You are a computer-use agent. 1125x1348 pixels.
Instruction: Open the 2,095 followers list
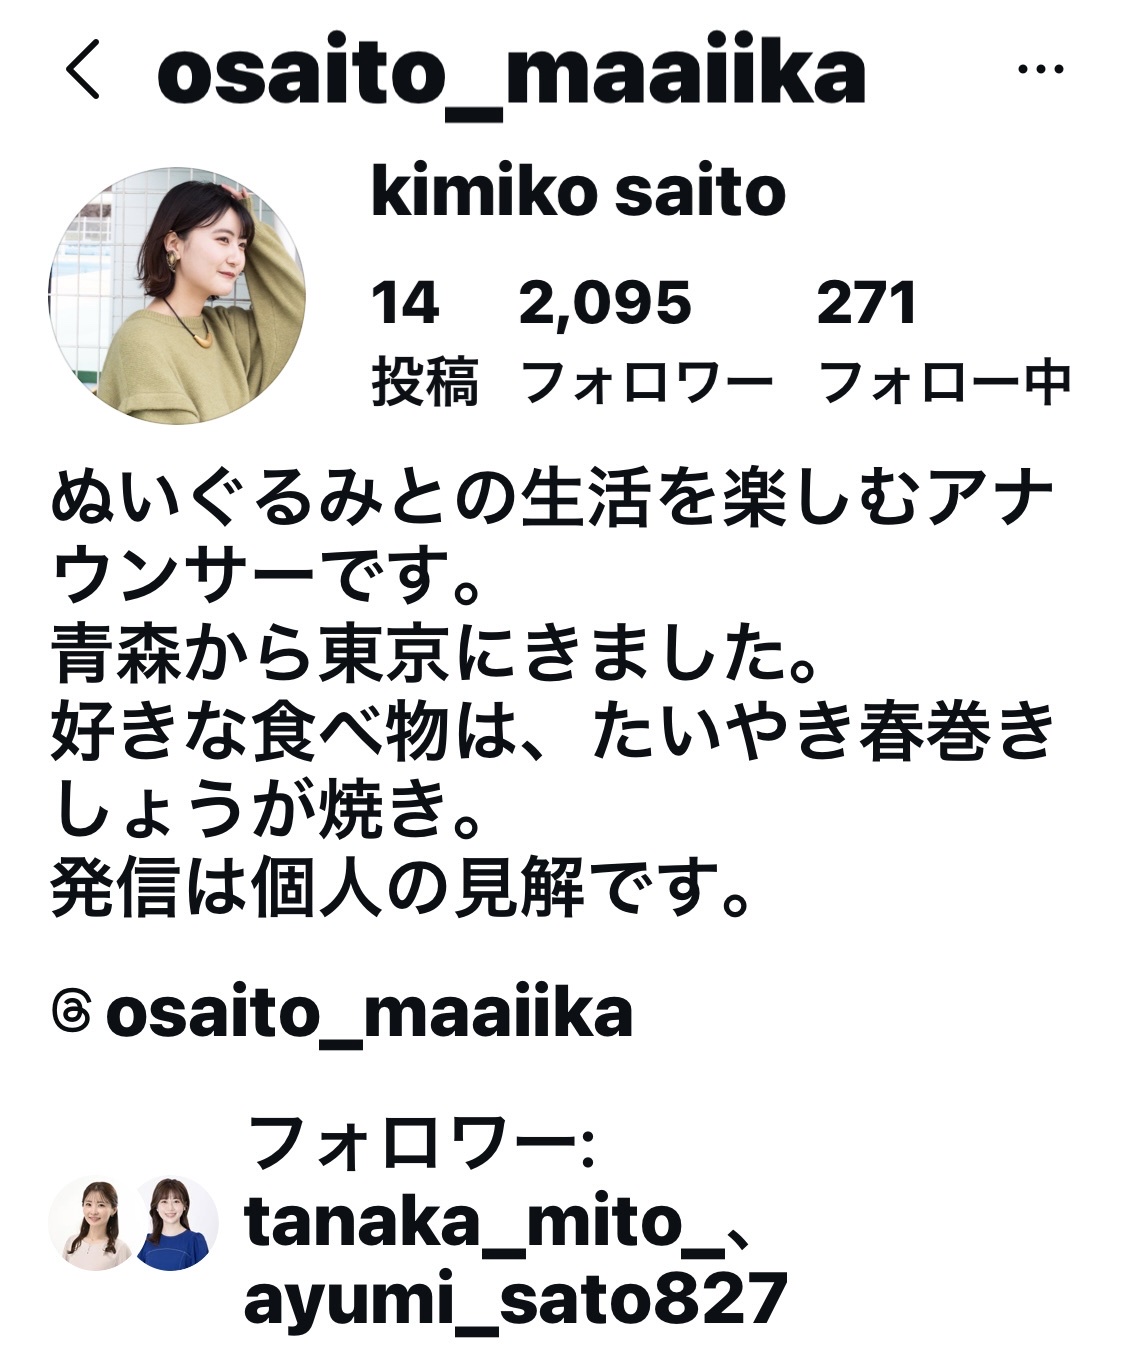(605, 303)
